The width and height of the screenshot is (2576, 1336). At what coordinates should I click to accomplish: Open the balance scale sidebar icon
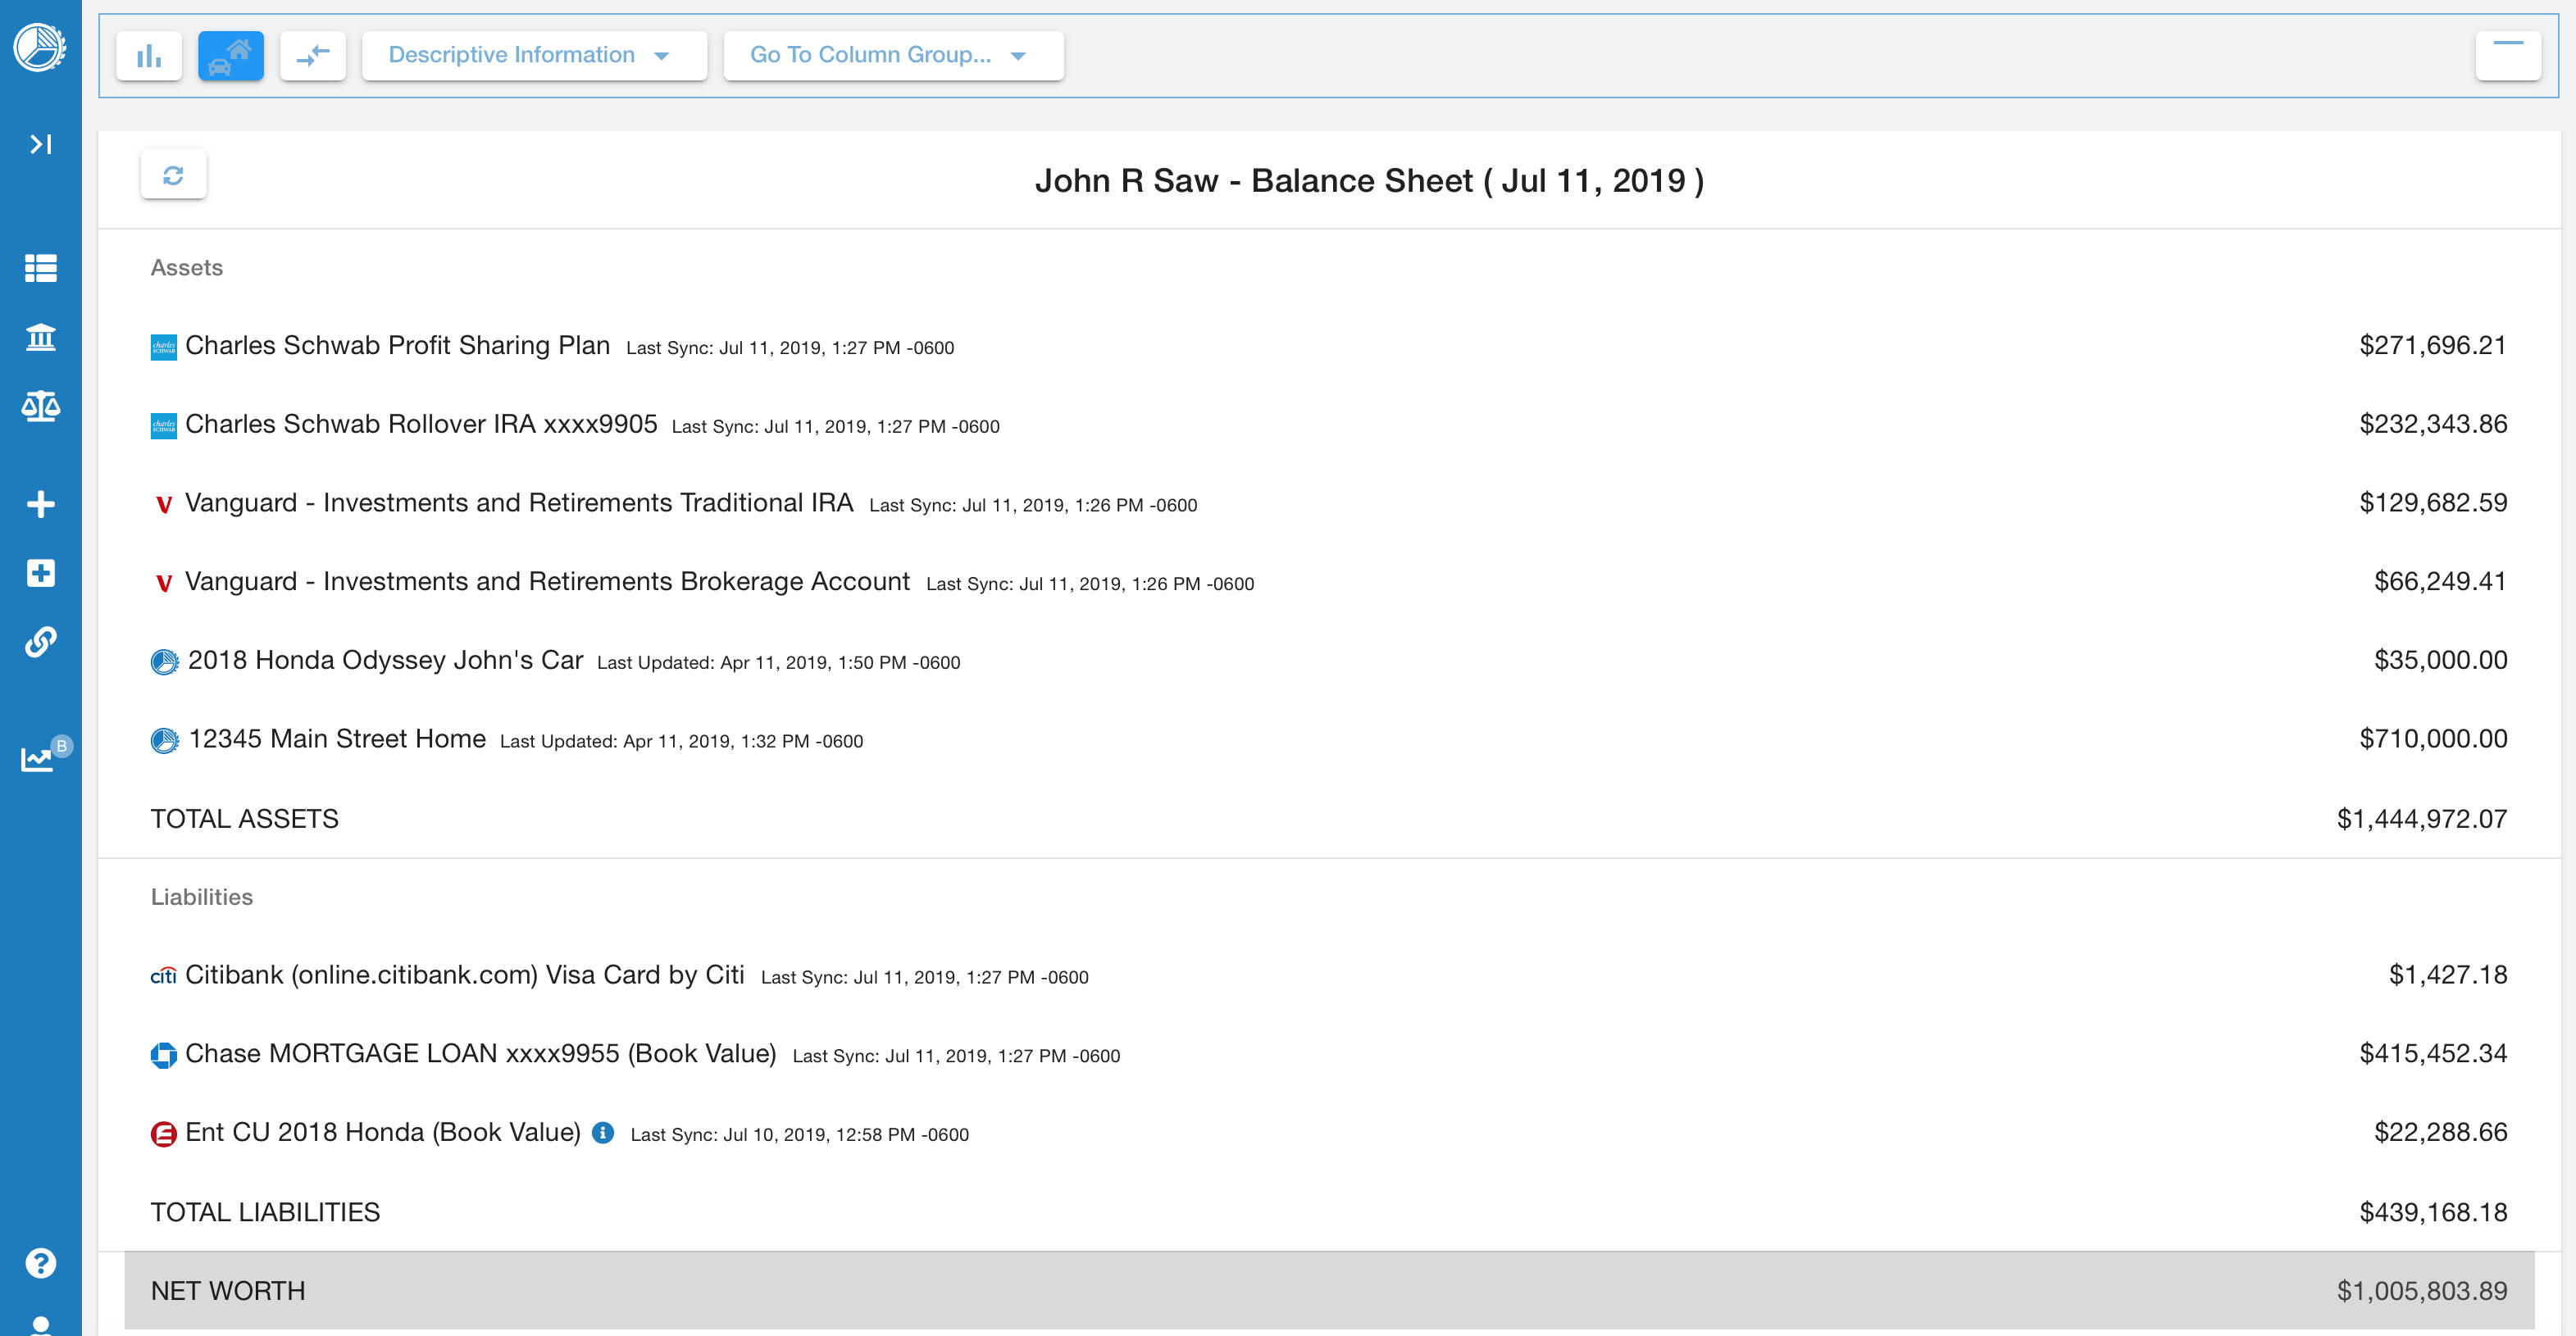(x=40, y=406)
